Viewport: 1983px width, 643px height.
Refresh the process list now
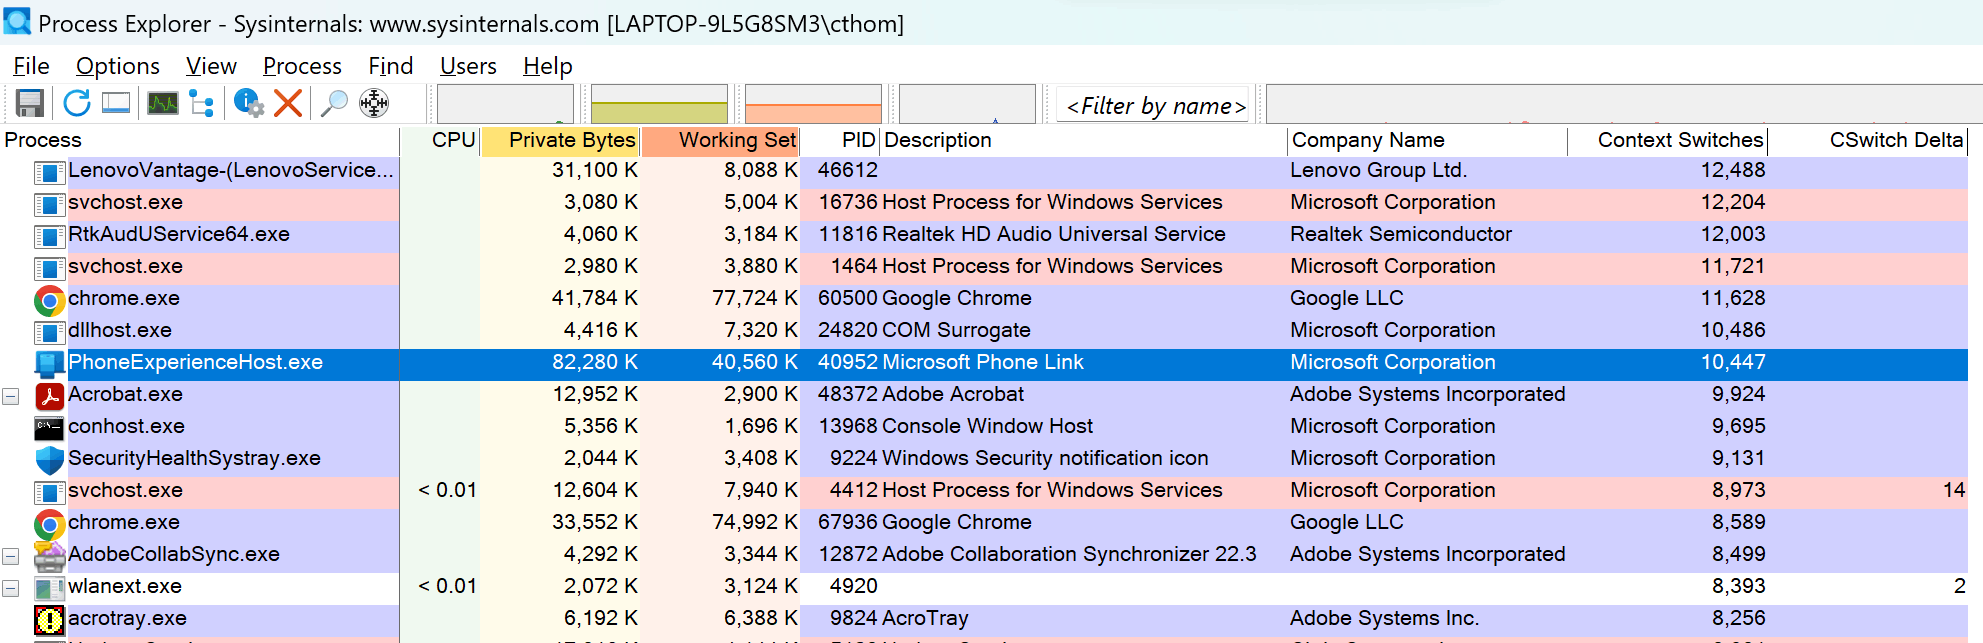tap(77, 103)
